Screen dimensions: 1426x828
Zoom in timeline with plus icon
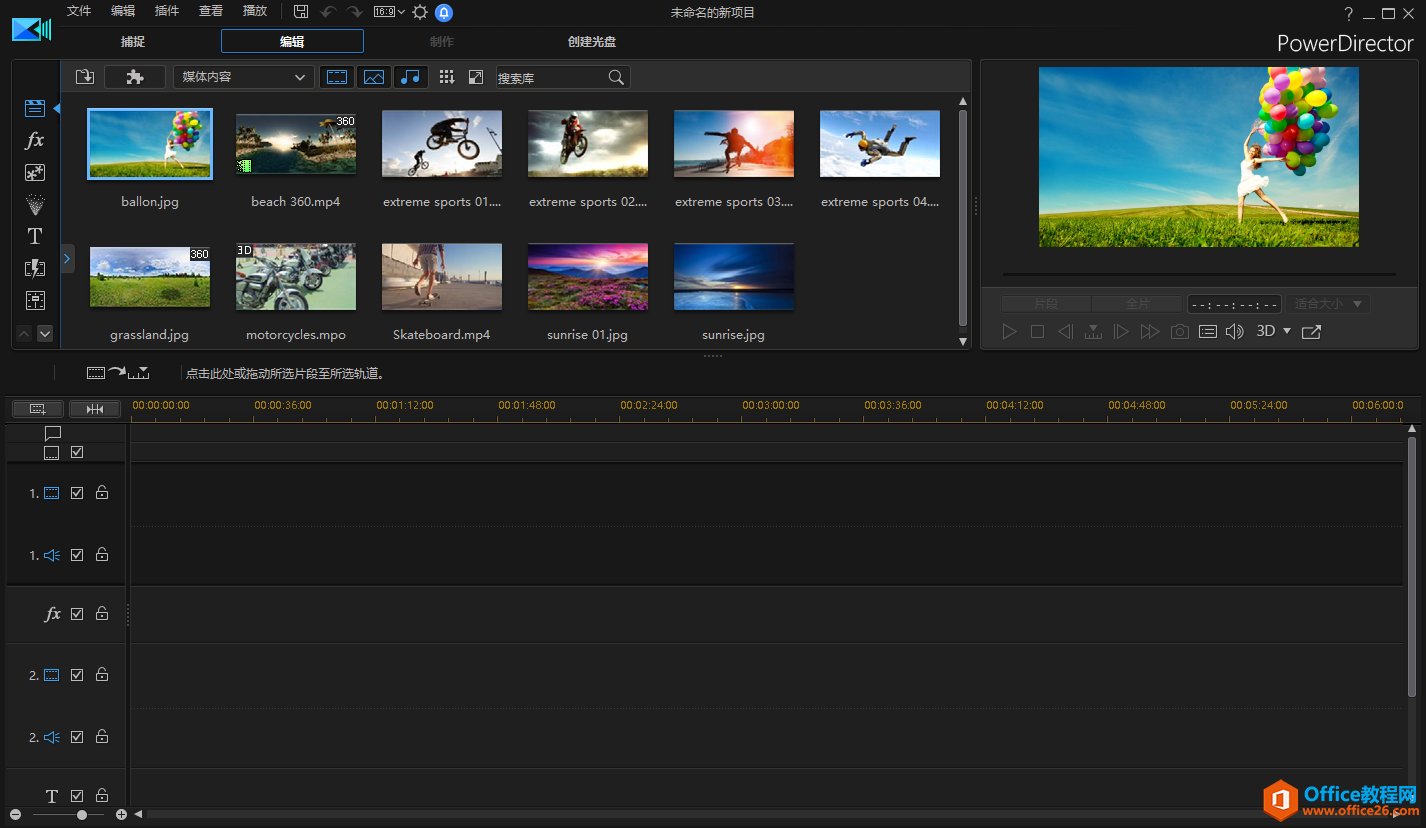121,815
